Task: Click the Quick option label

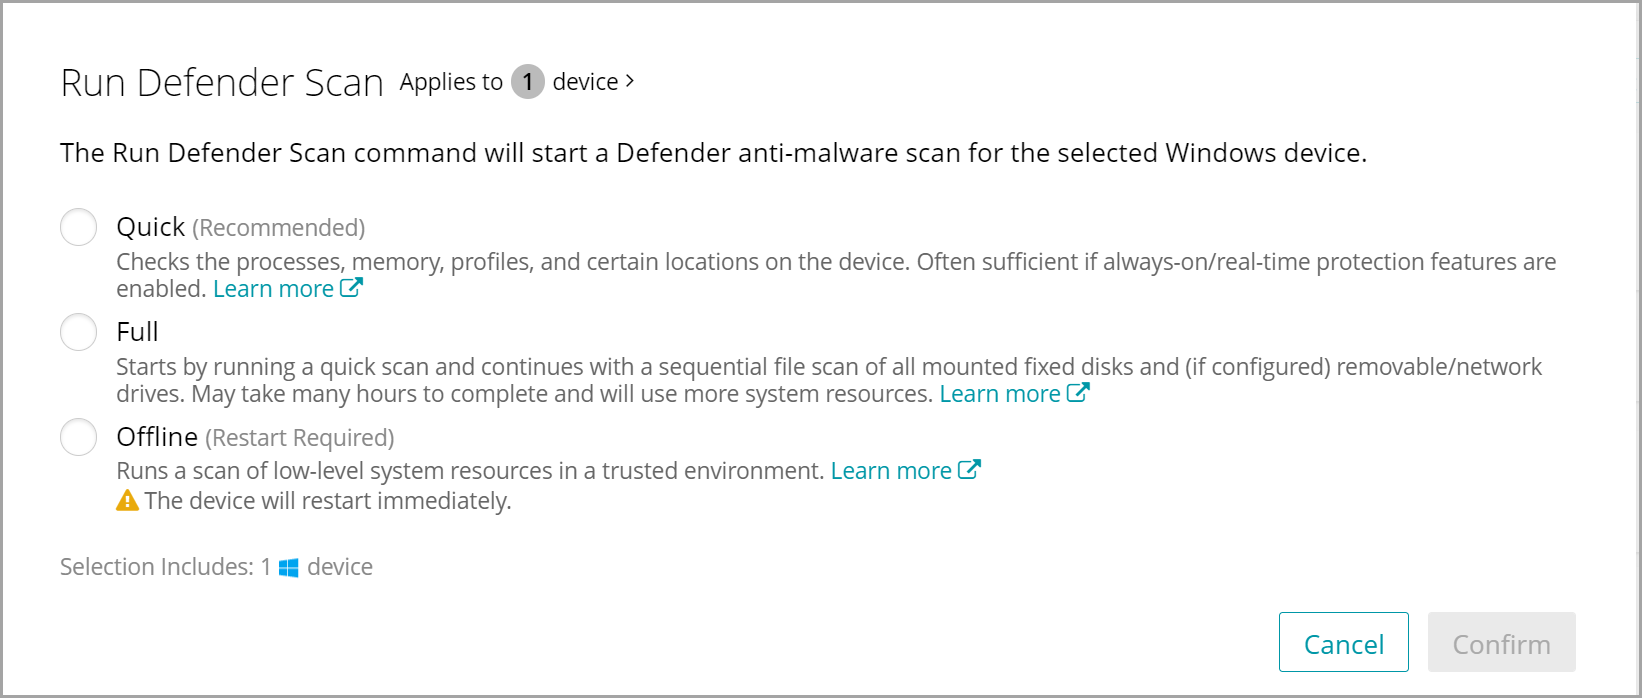Action: pyautogui.click(x=150, y=227)
